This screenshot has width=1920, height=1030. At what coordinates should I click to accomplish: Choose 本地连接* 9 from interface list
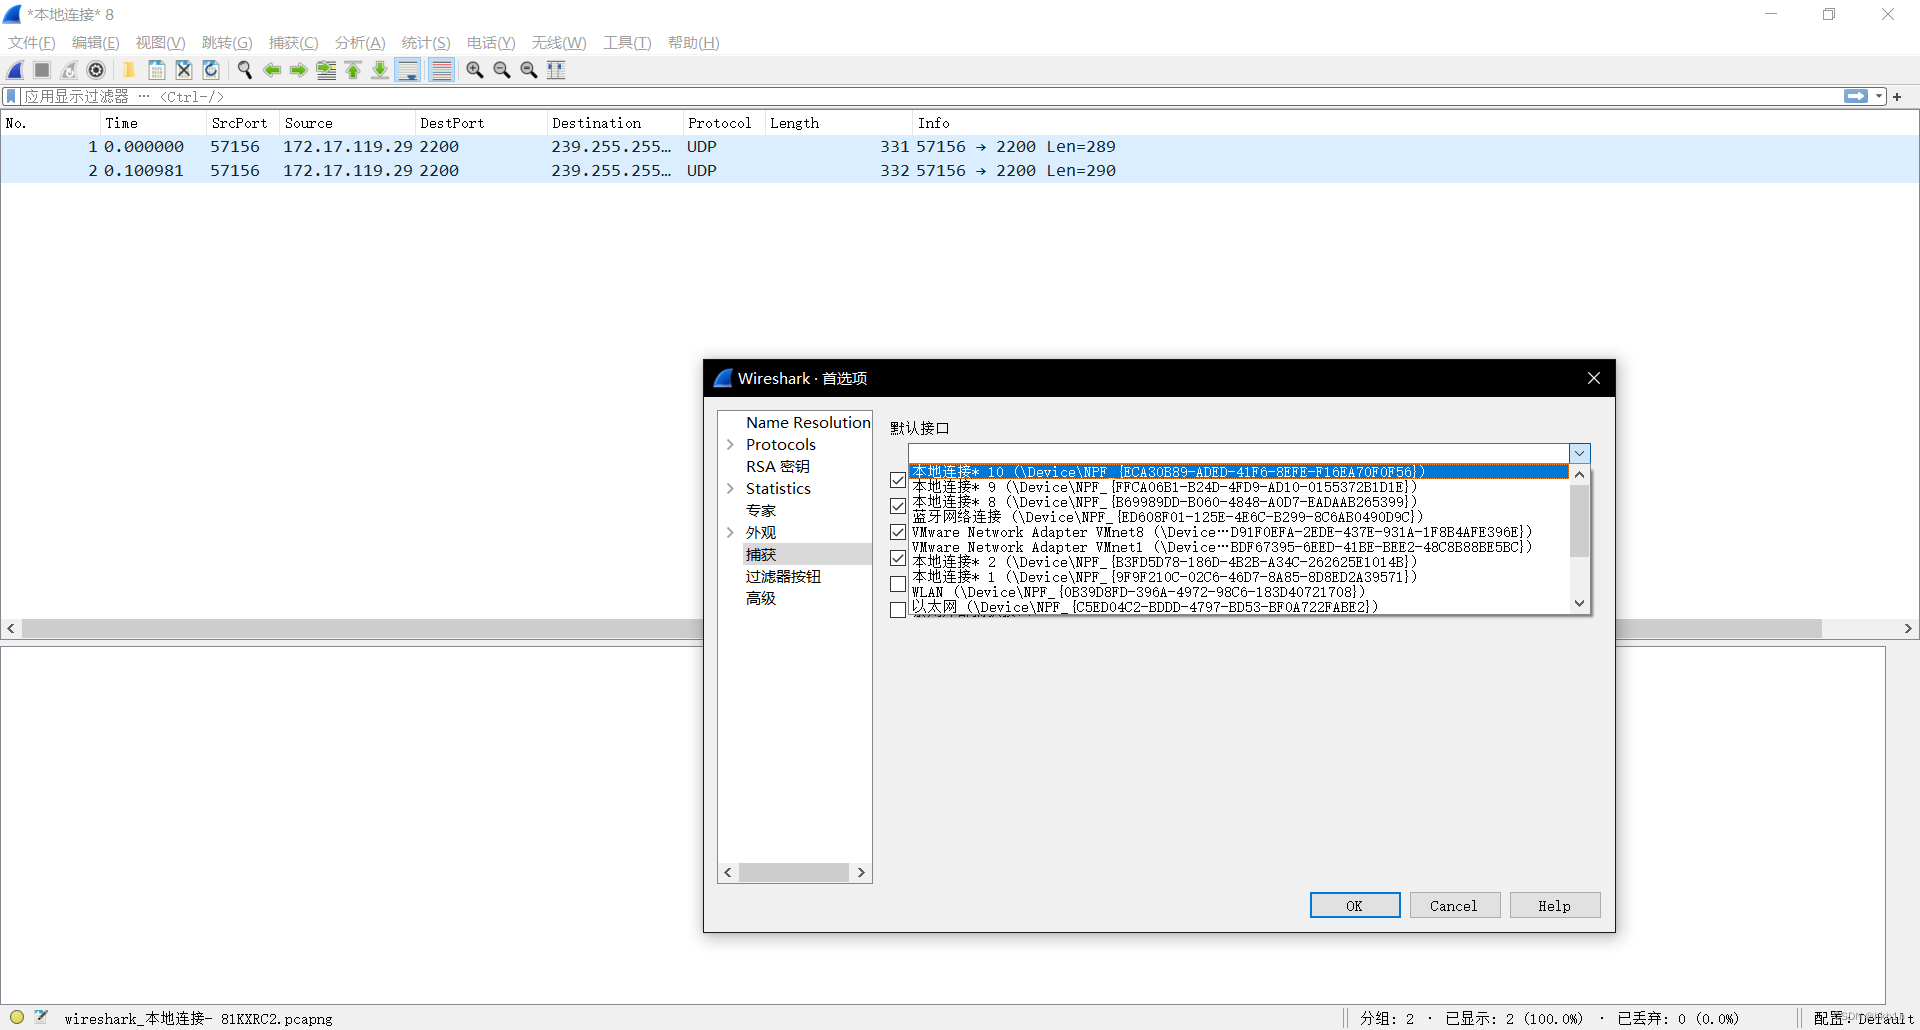[x=1238, y=487]
